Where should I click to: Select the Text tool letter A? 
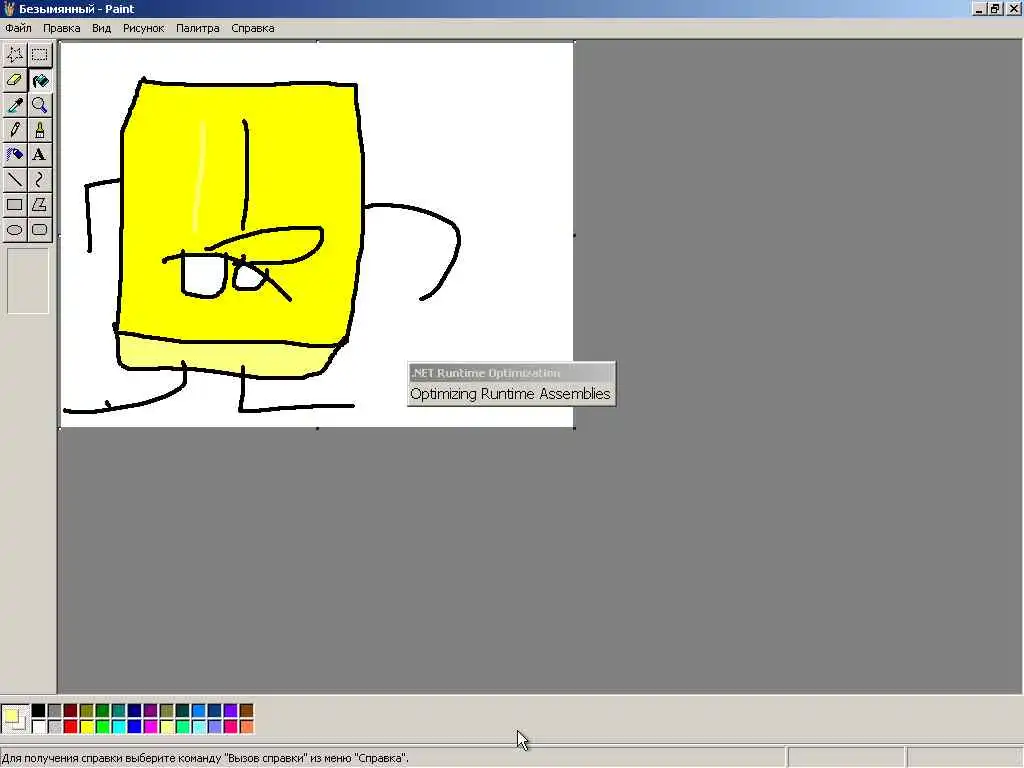40,155
